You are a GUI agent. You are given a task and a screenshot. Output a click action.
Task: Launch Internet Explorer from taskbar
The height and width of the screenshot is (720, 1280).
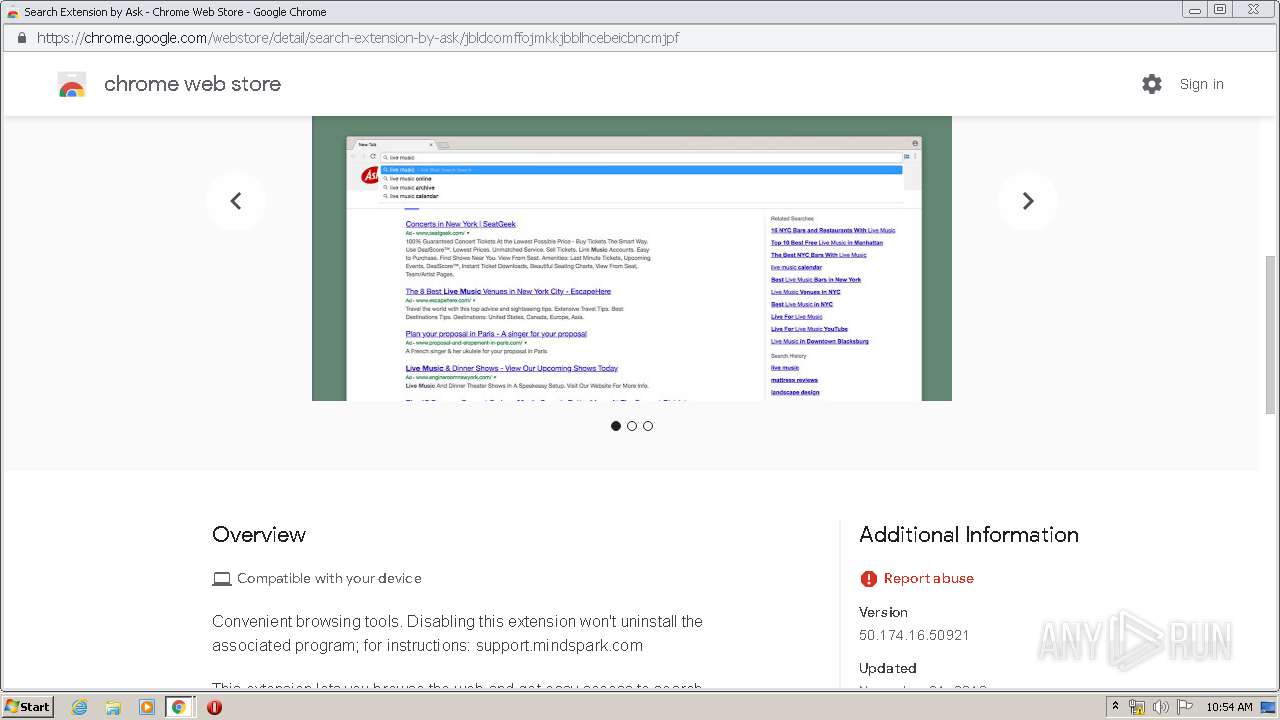coord(79,707)
